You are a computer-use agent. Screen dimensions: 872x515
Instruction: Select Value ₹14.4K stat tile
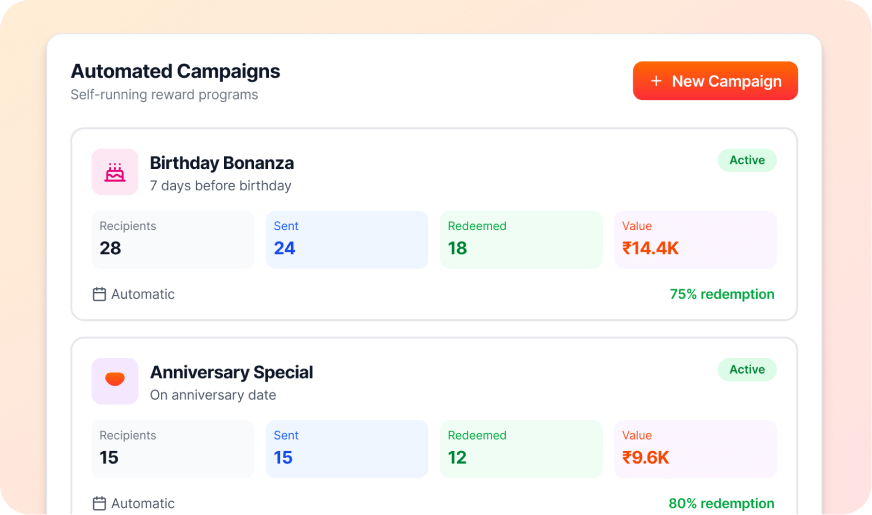[x=694, y=239]
